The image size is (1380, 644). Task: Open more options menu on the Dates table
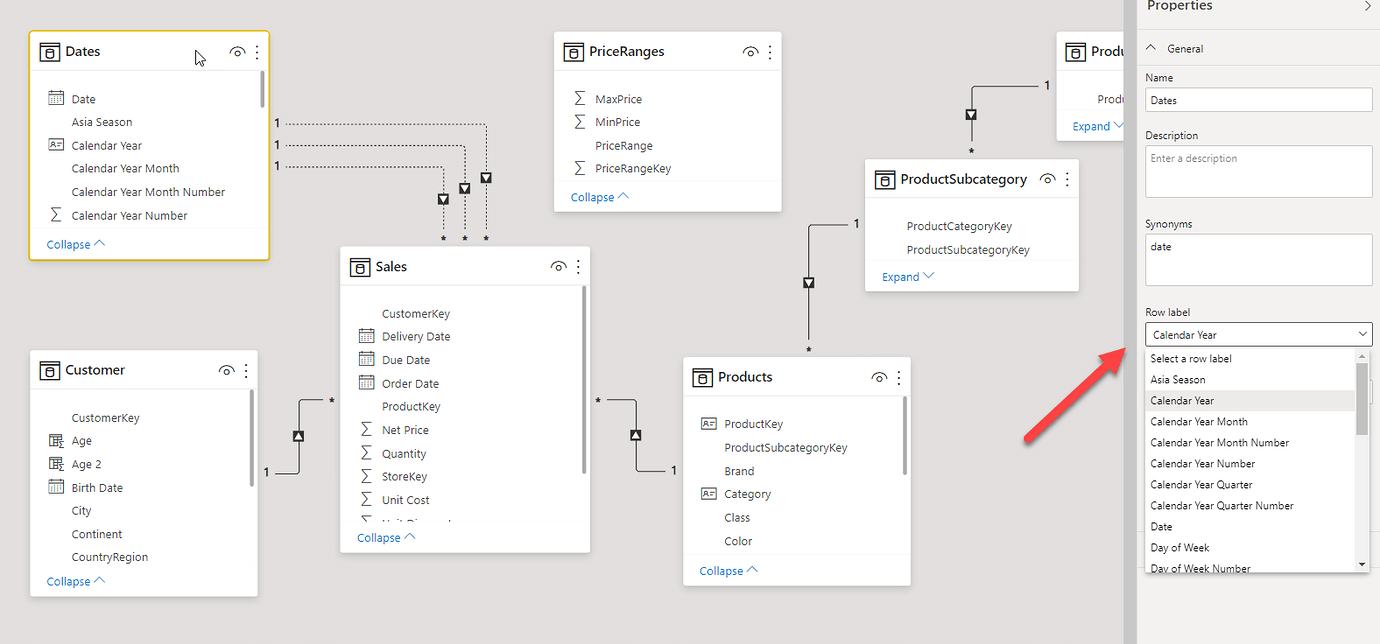click(257, 51)
